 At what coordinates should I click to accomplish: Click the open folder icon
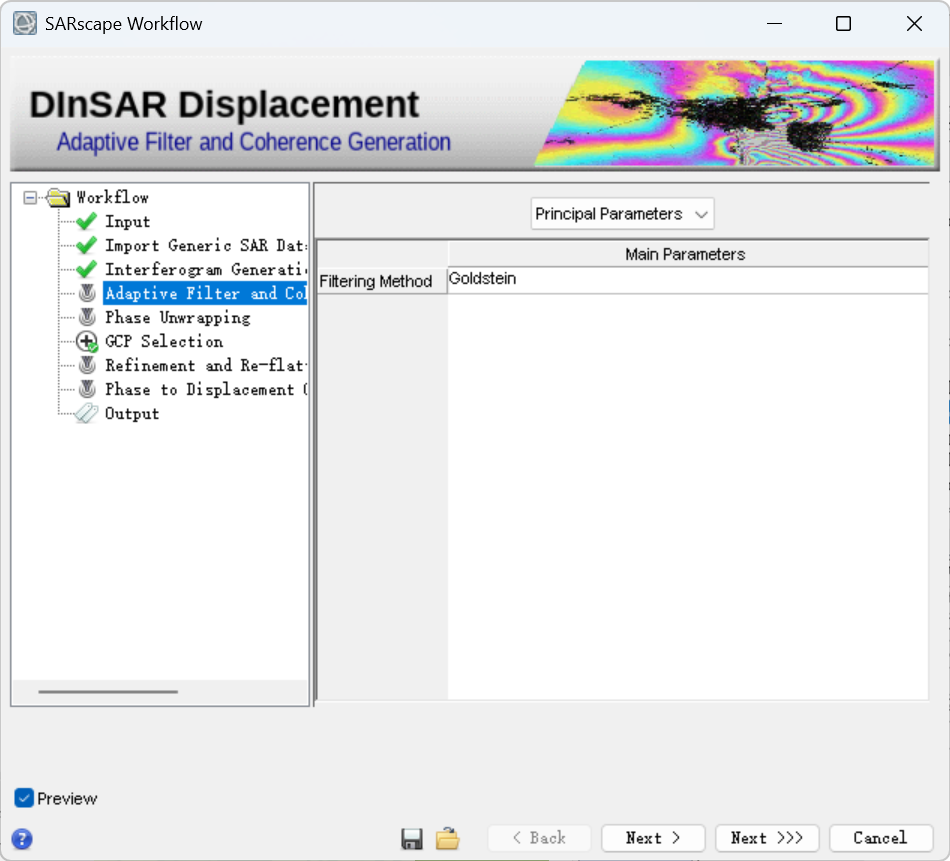[448, 838]
